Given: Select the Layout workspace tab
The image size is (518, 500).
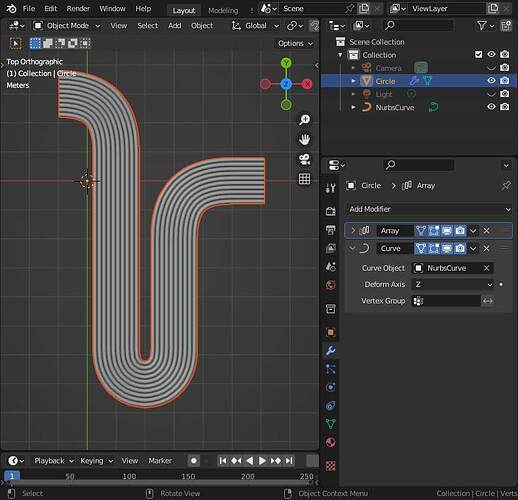Looking at the screenshot, I should (x=184, y=11).
